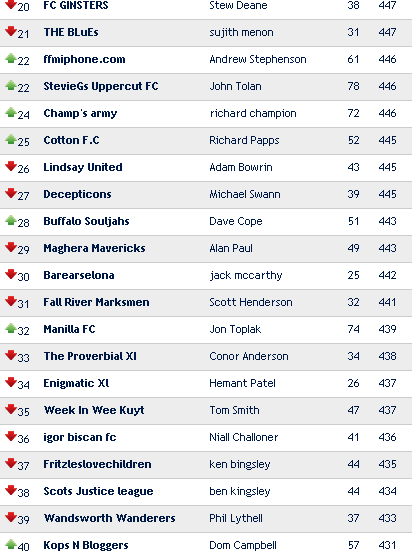
Task: Open Decepticons team link
Action: [78, 194]
